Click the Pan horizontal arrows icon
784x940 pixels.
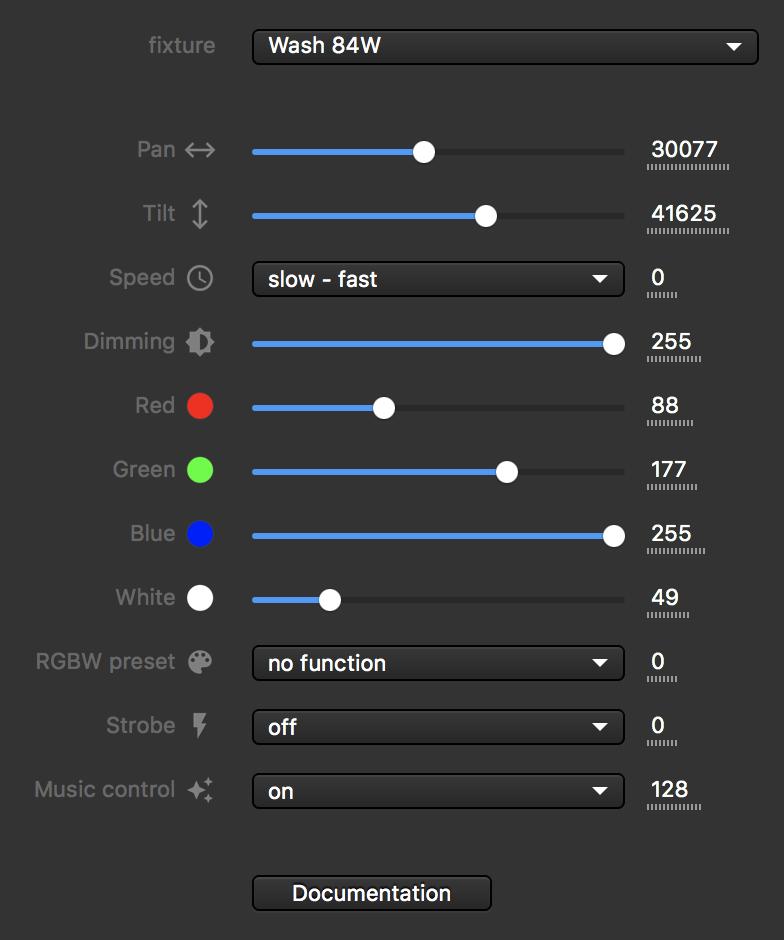point(200,150)
